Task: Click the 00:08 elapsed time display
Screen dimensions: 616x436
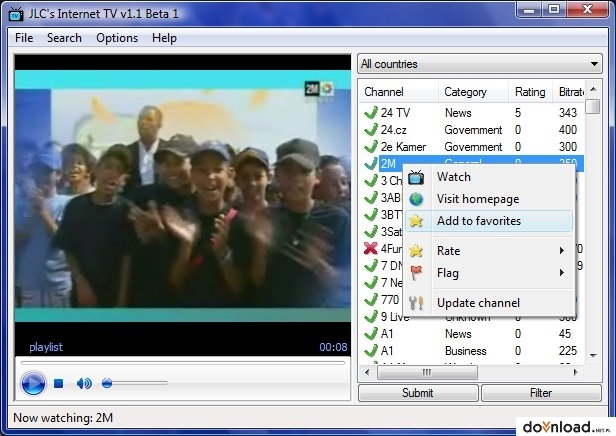Action: [333, 347]
